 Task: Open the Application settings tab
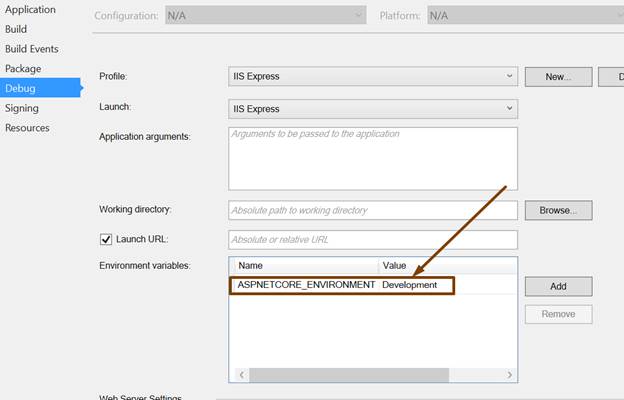point(30,9)
